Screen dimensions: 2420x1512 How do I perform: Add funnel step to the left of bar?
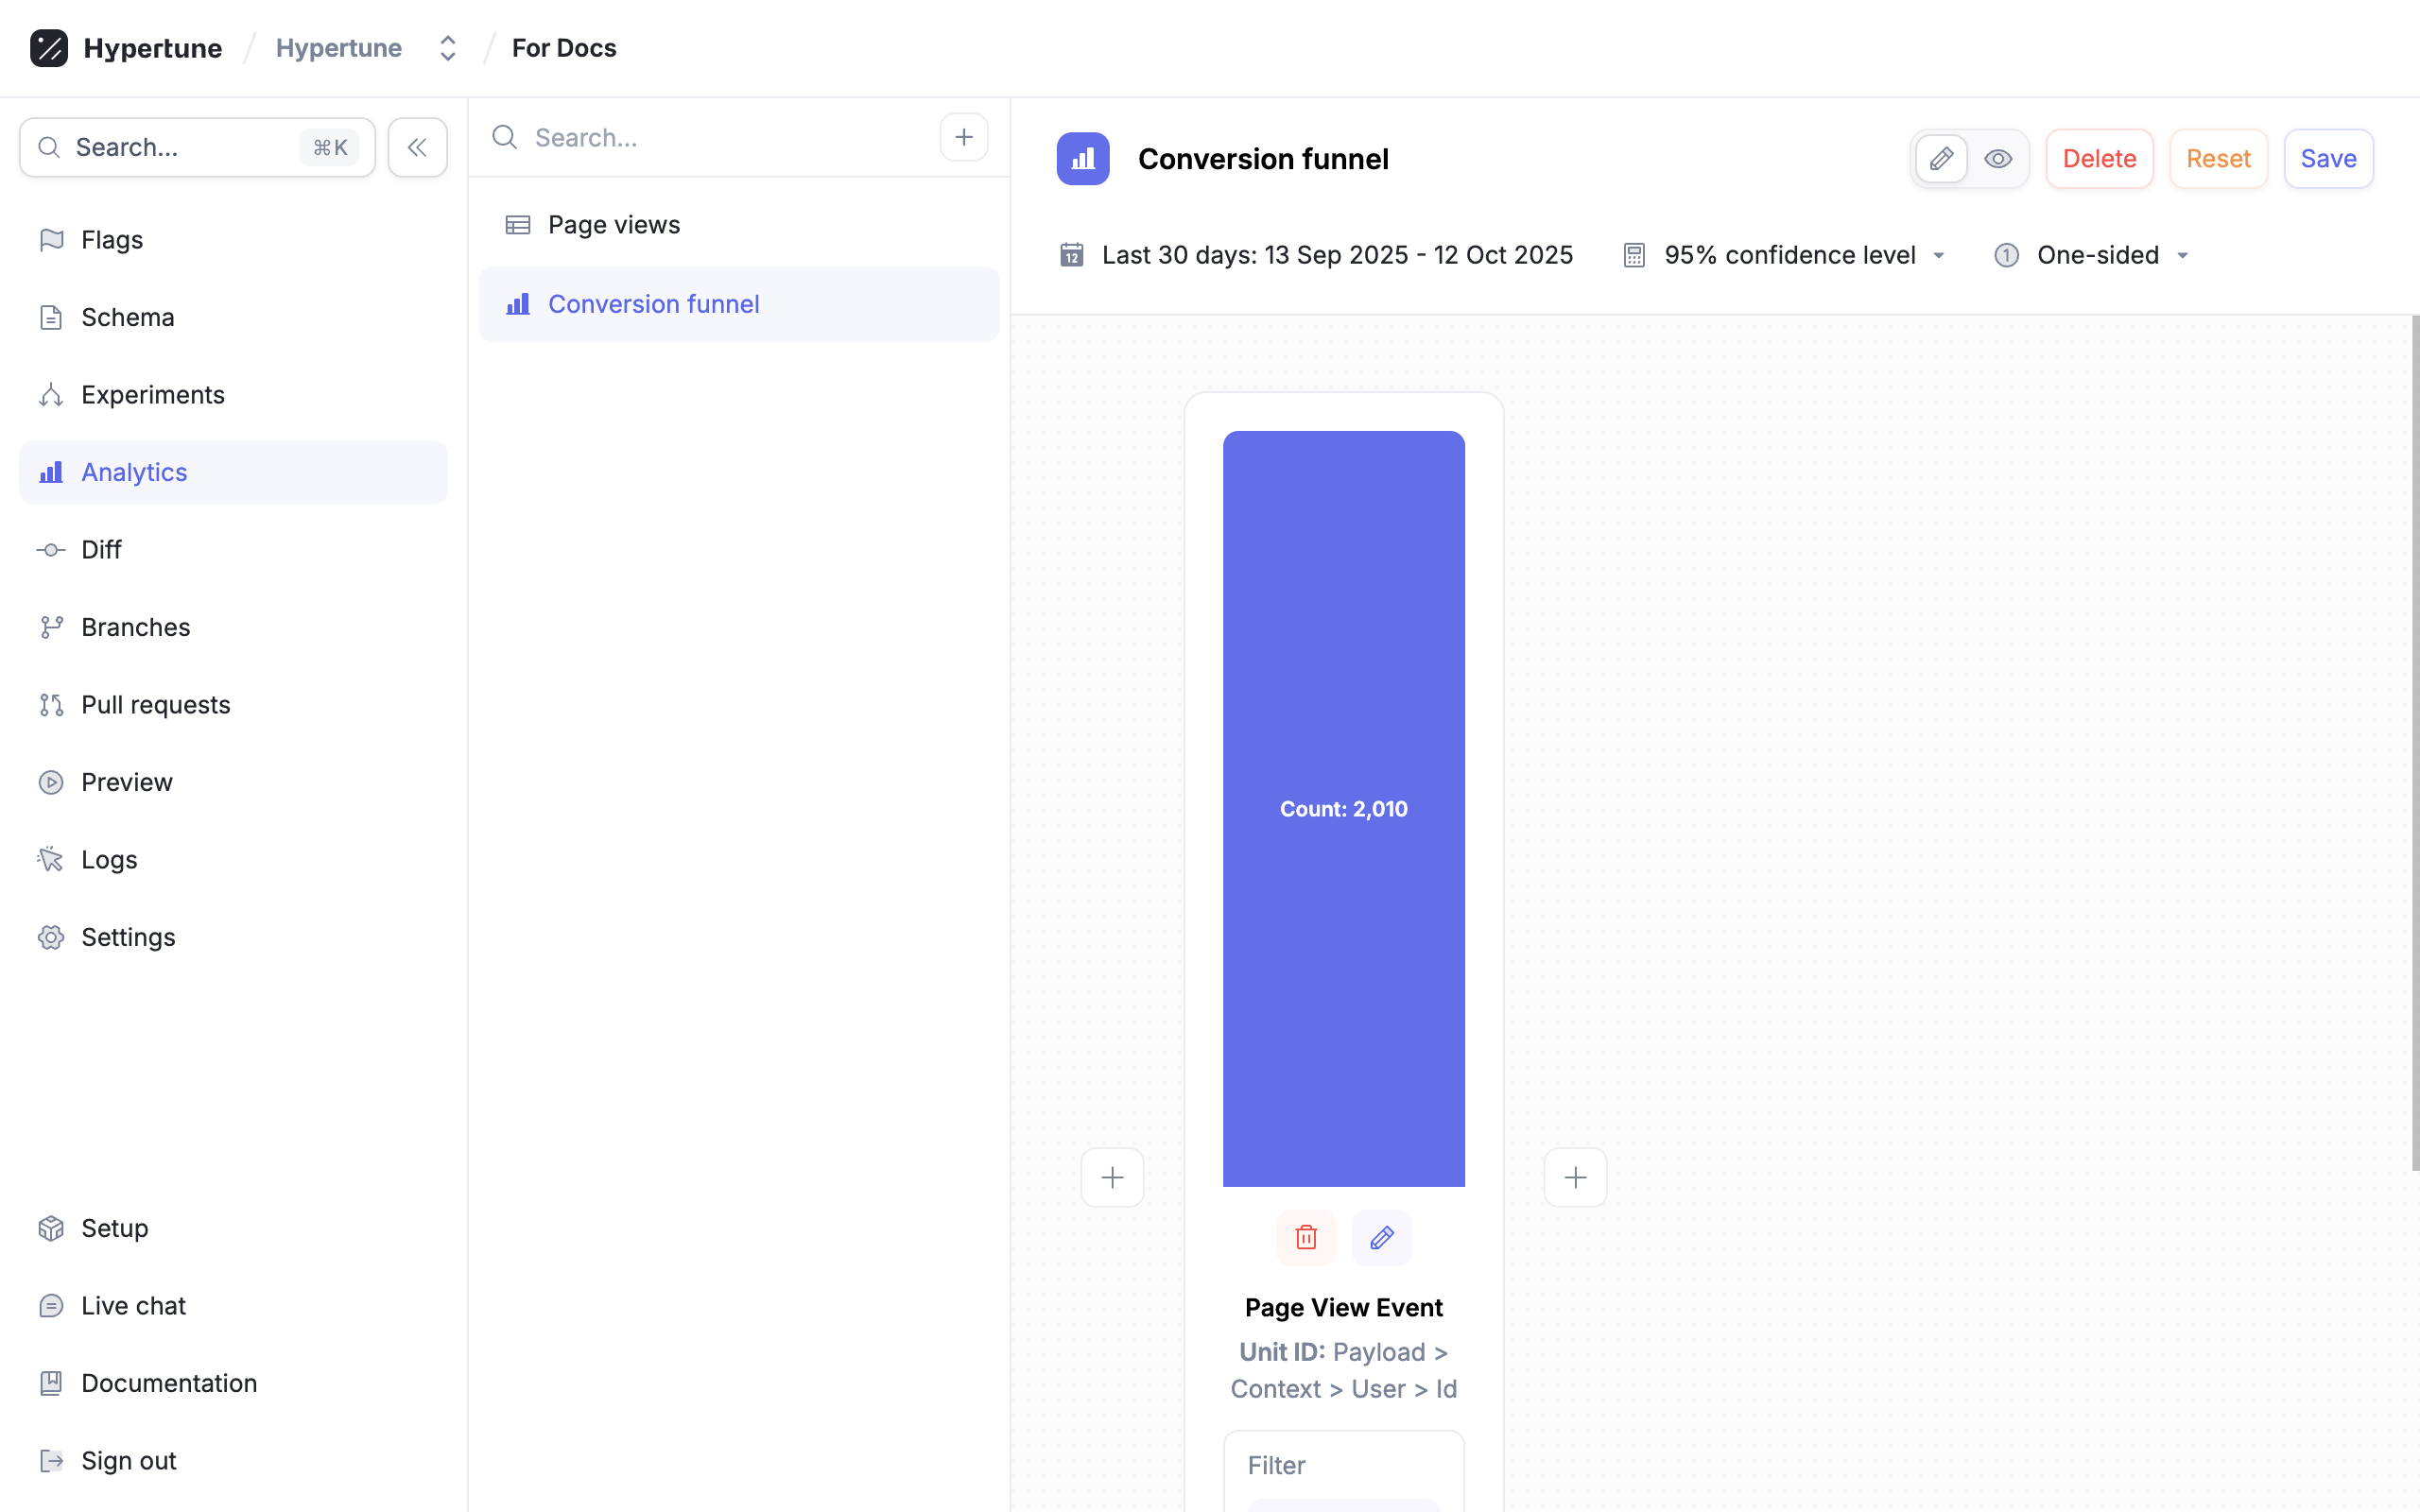point(1112,1177)
